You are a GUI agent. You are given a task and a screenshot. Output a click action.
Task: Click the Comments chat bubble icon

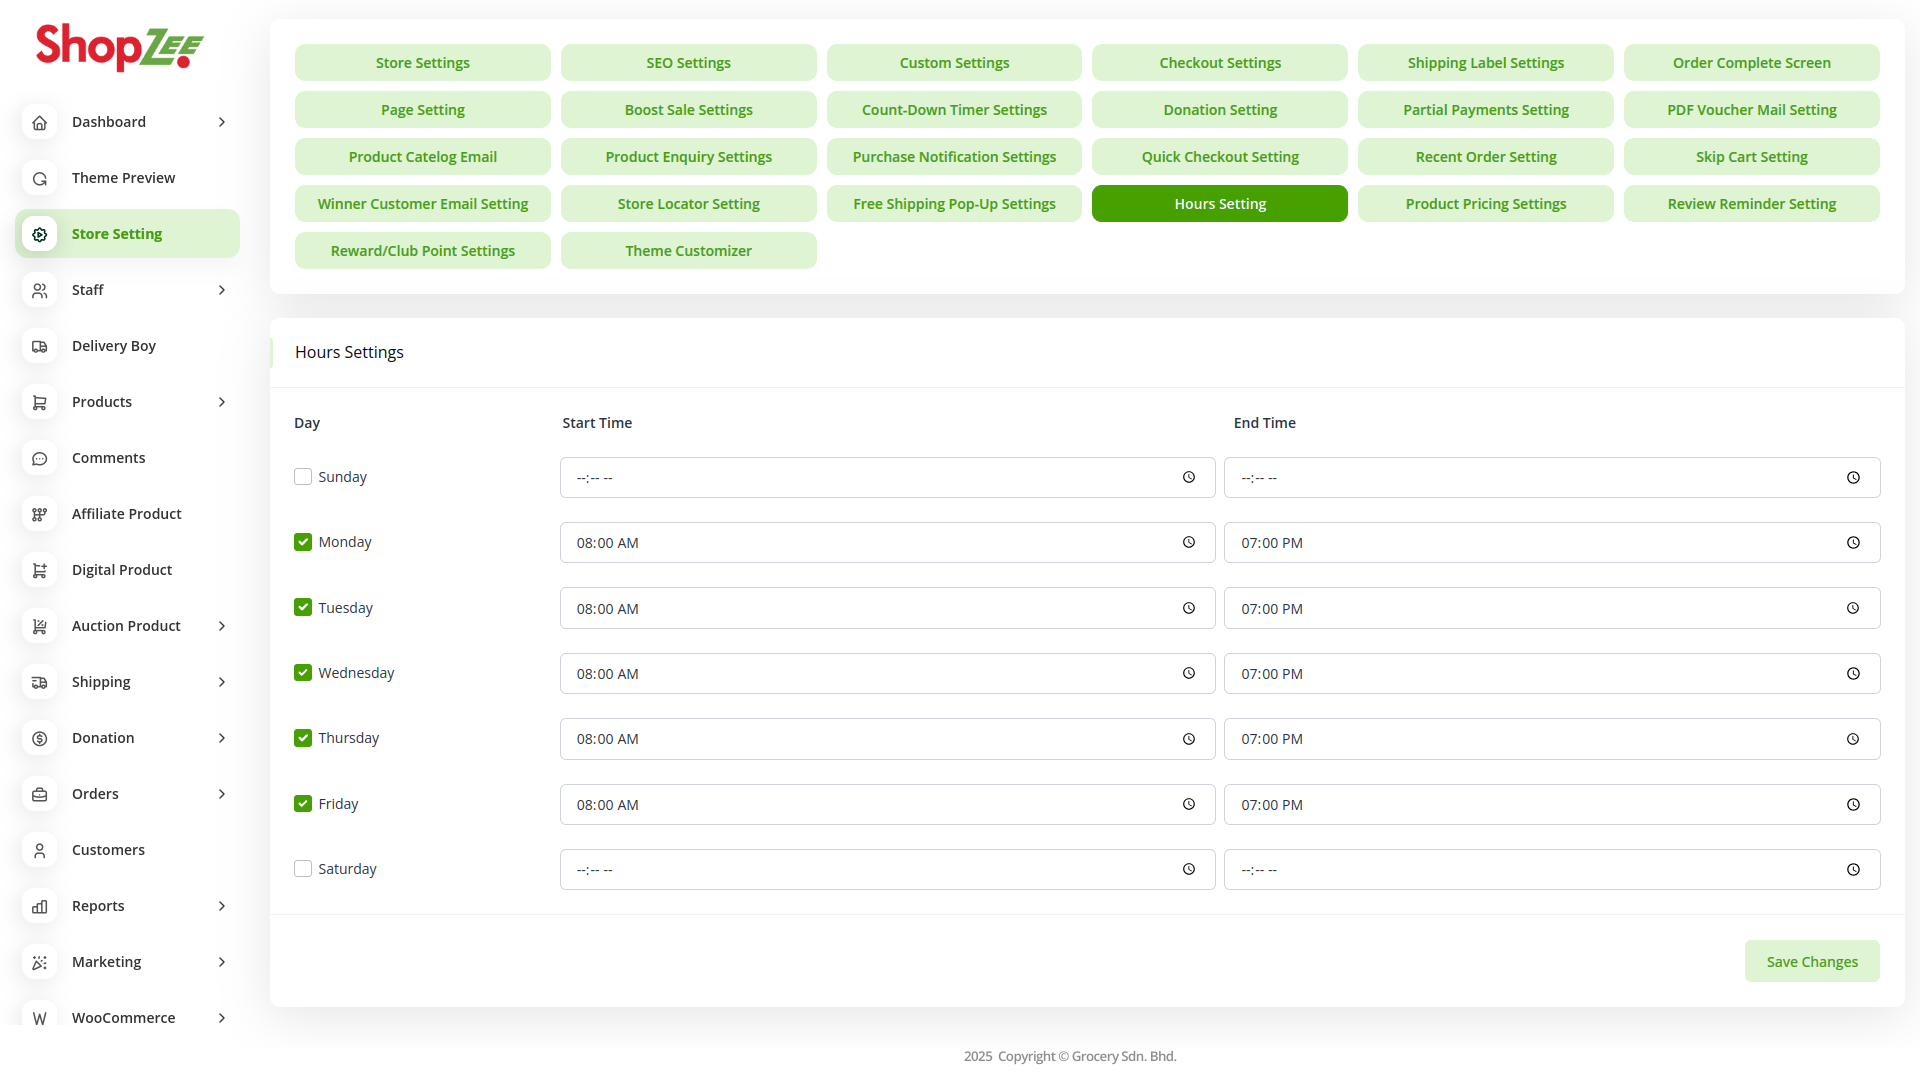click(40, 458)
